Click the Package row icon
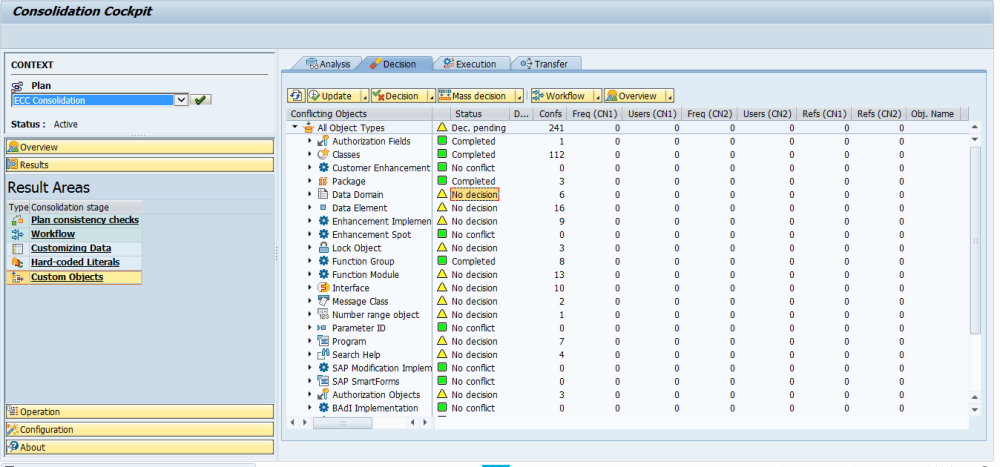This screenshot has height=467, width=1000. coord(323,181)
